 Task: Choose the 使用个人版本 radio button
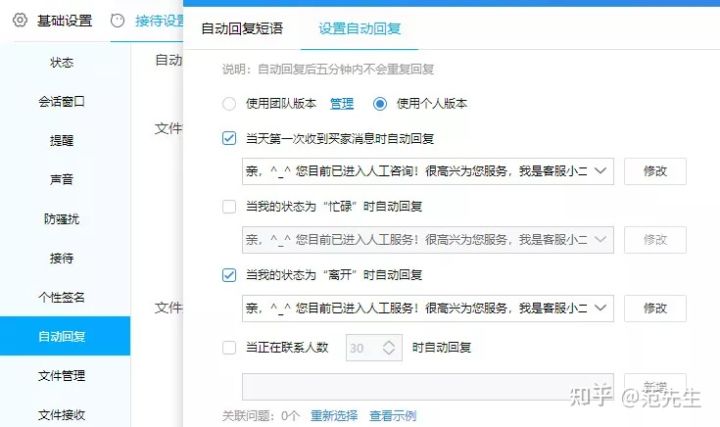point(380,104)
